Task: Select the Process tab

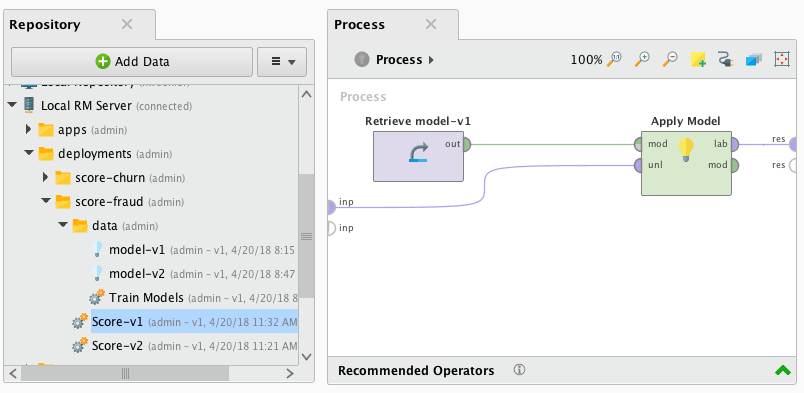Action: click(359, 25)
